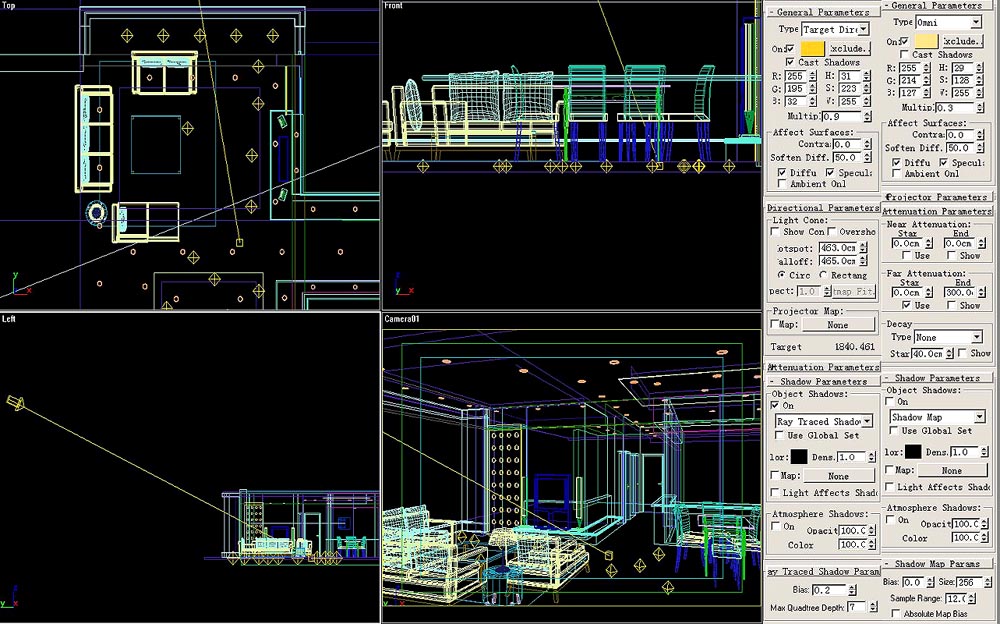
Task: Collapse Attenuation Parameters rollout in Omni panel
Action: (937, 211)
